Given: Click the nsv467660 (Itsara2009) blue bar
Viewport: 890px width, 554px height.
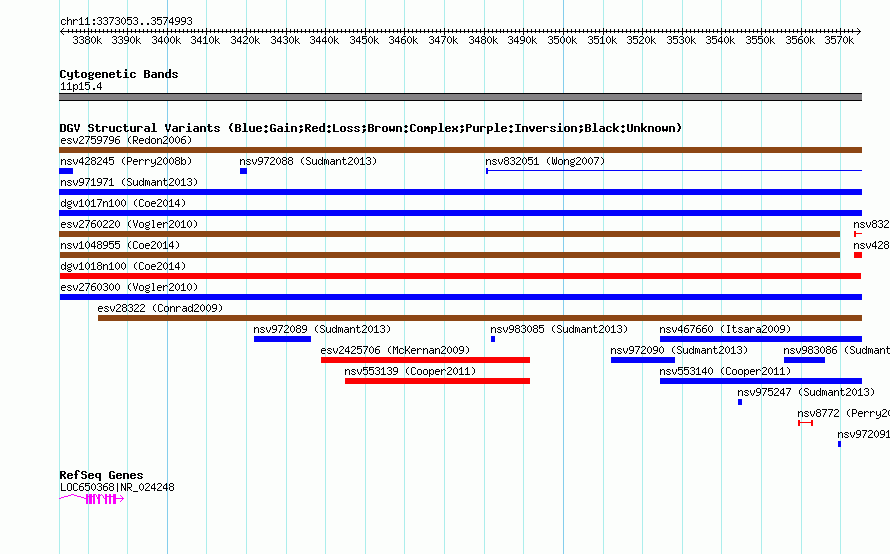Looking at the screenshot, I should 761,339.
